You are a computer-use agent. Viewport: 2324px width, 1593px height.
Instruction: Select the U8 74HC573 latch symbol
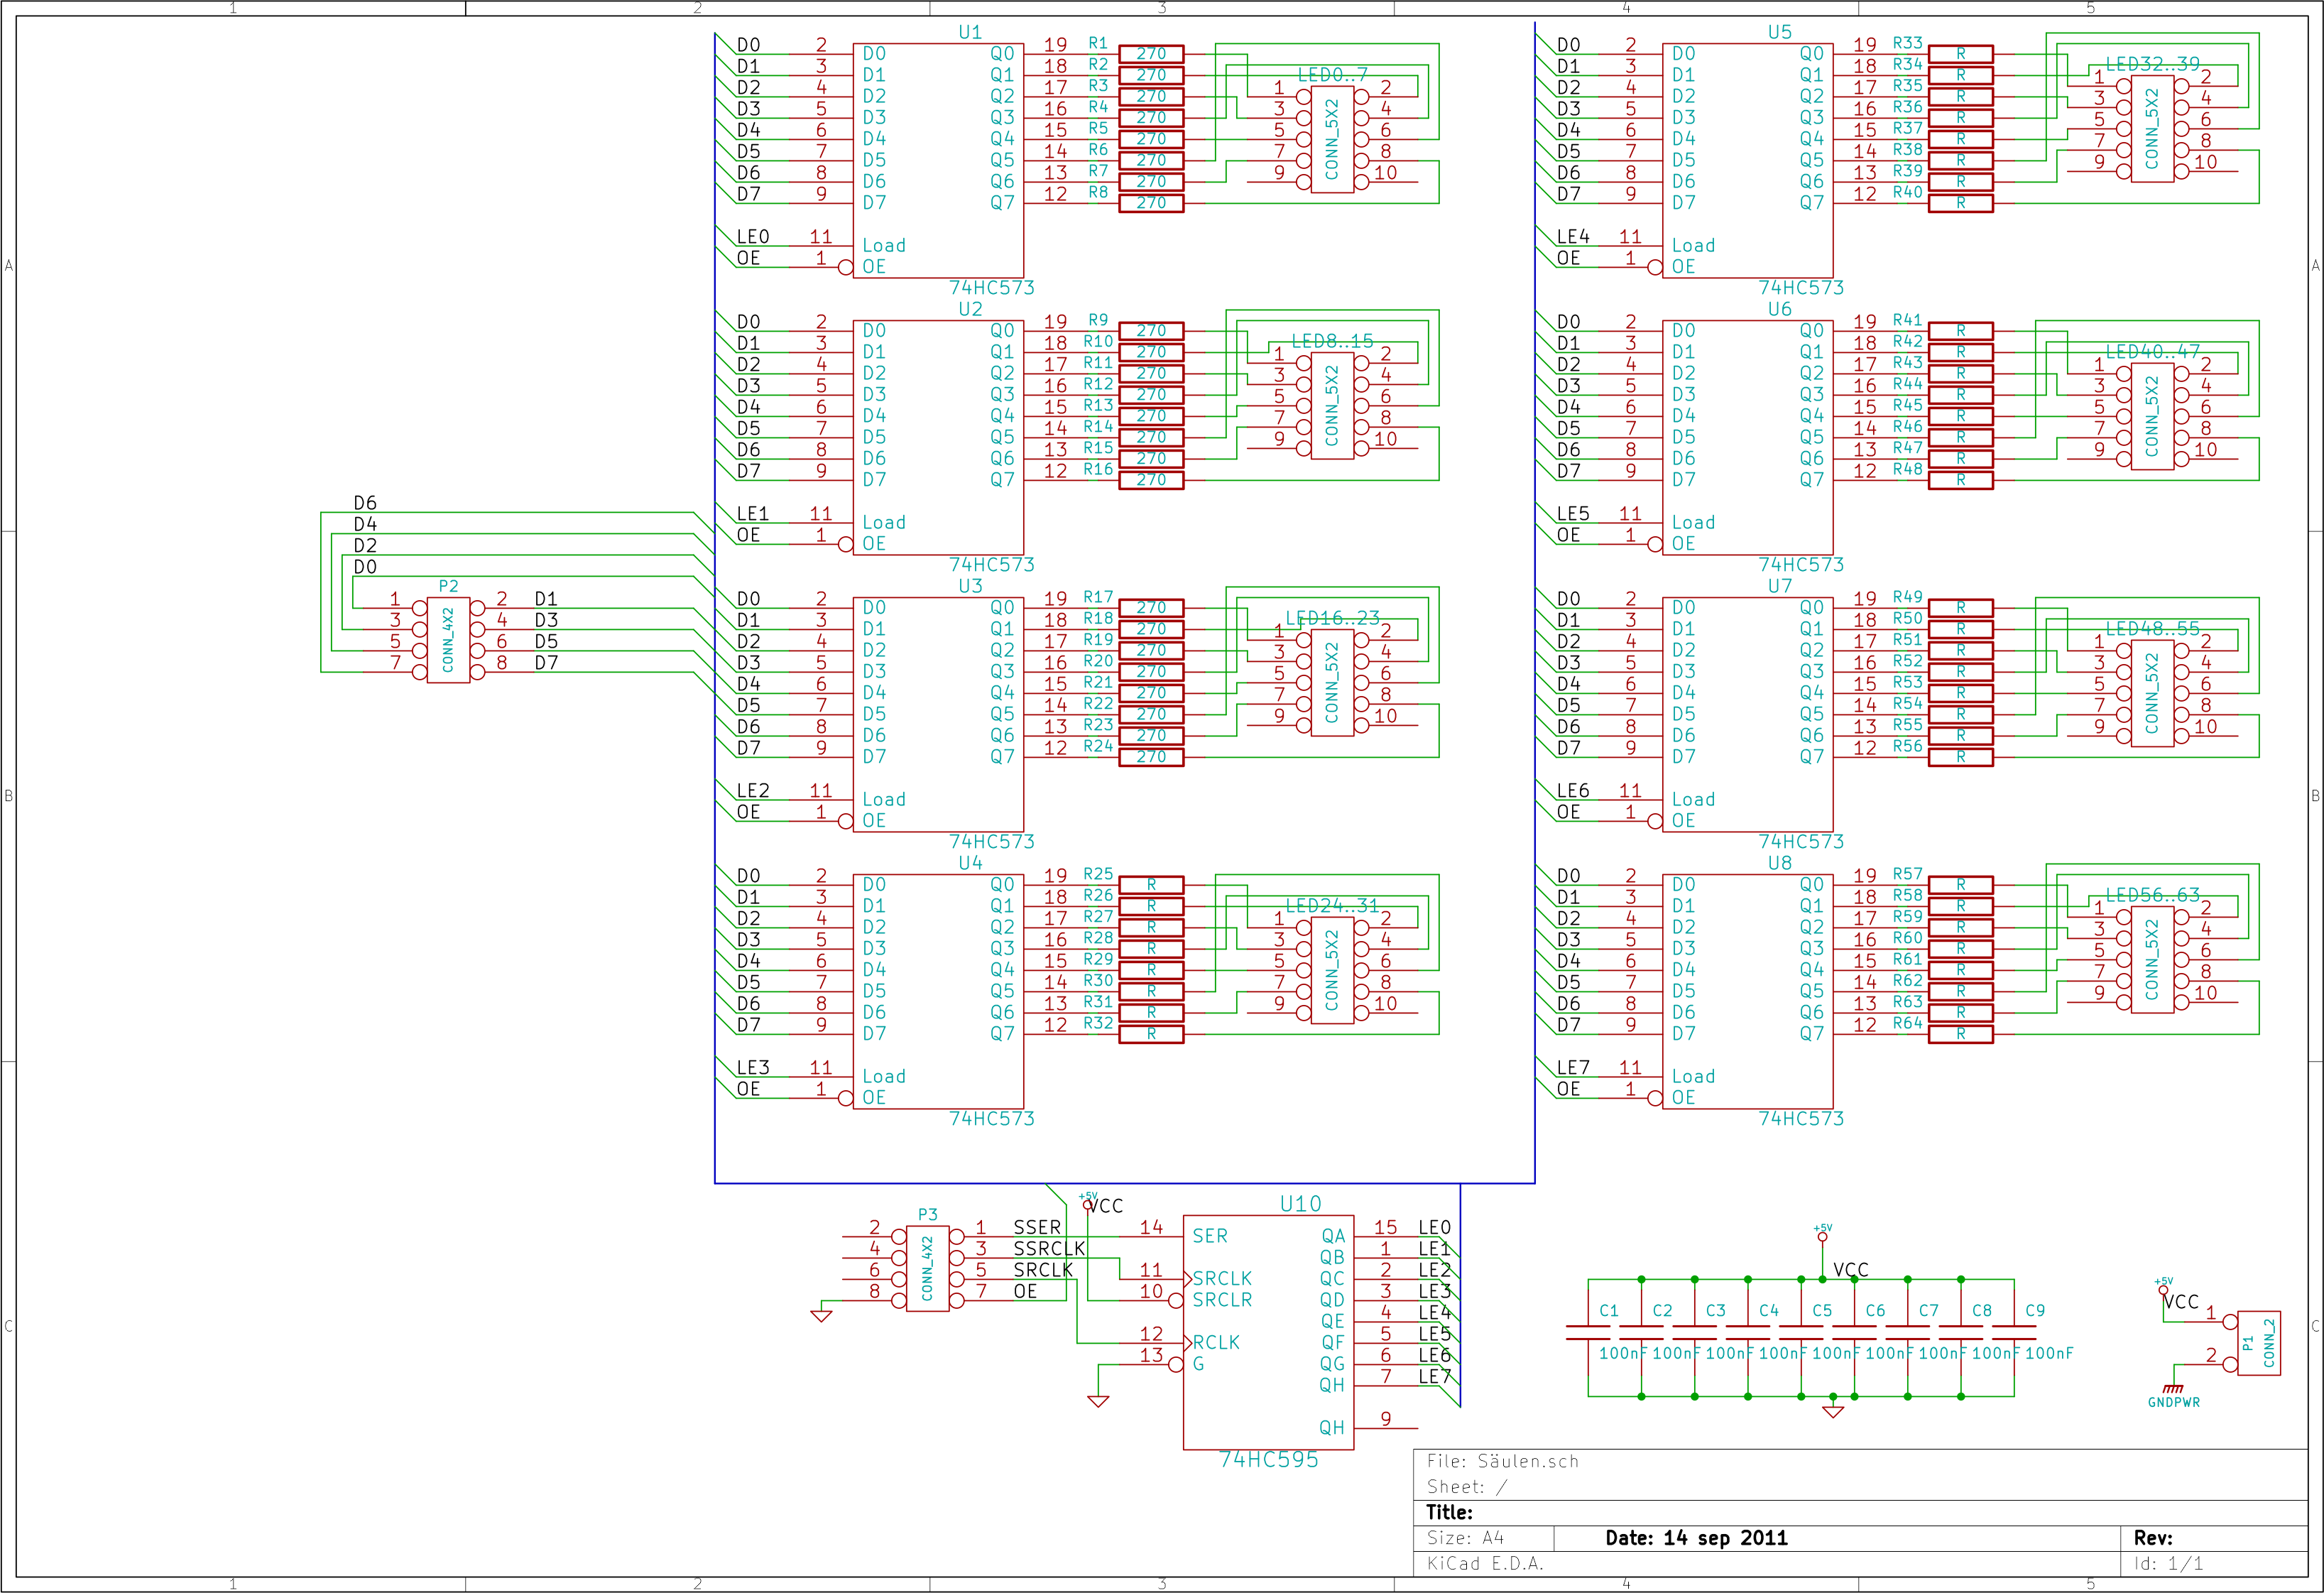coord(1747,991)
